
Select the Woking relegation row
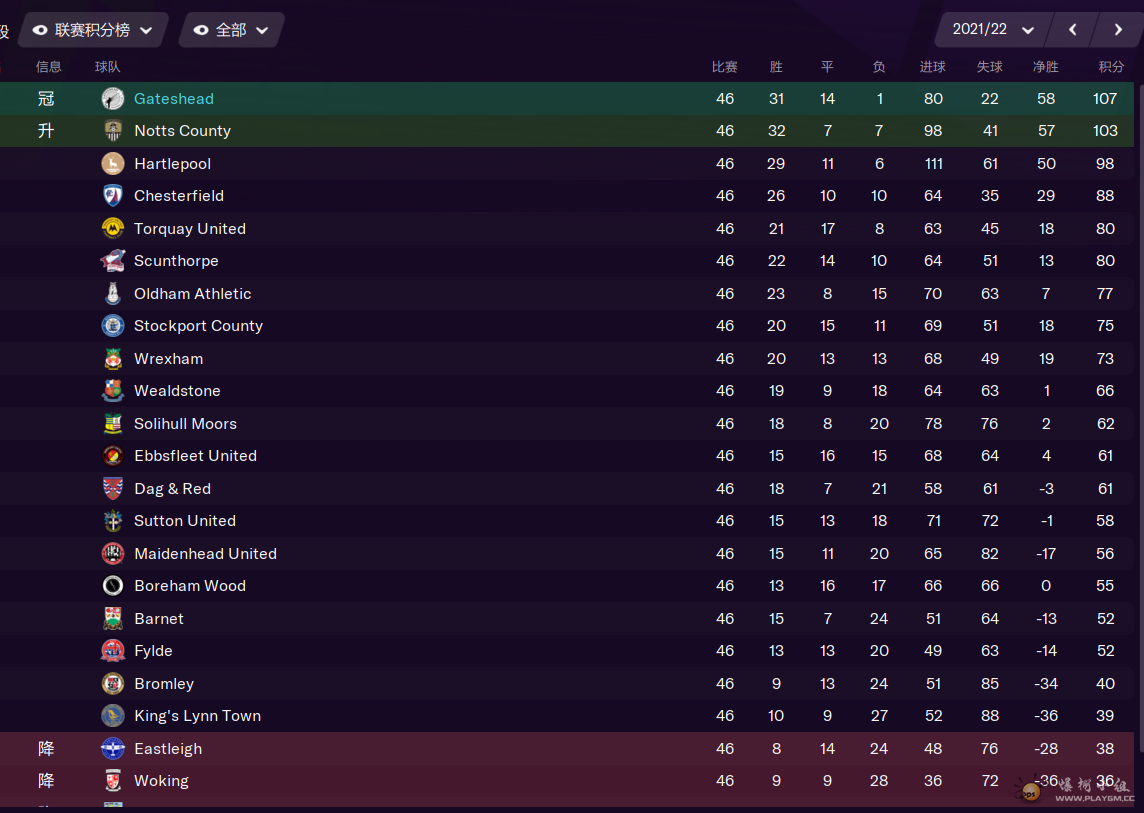click(x=400, y=781)
